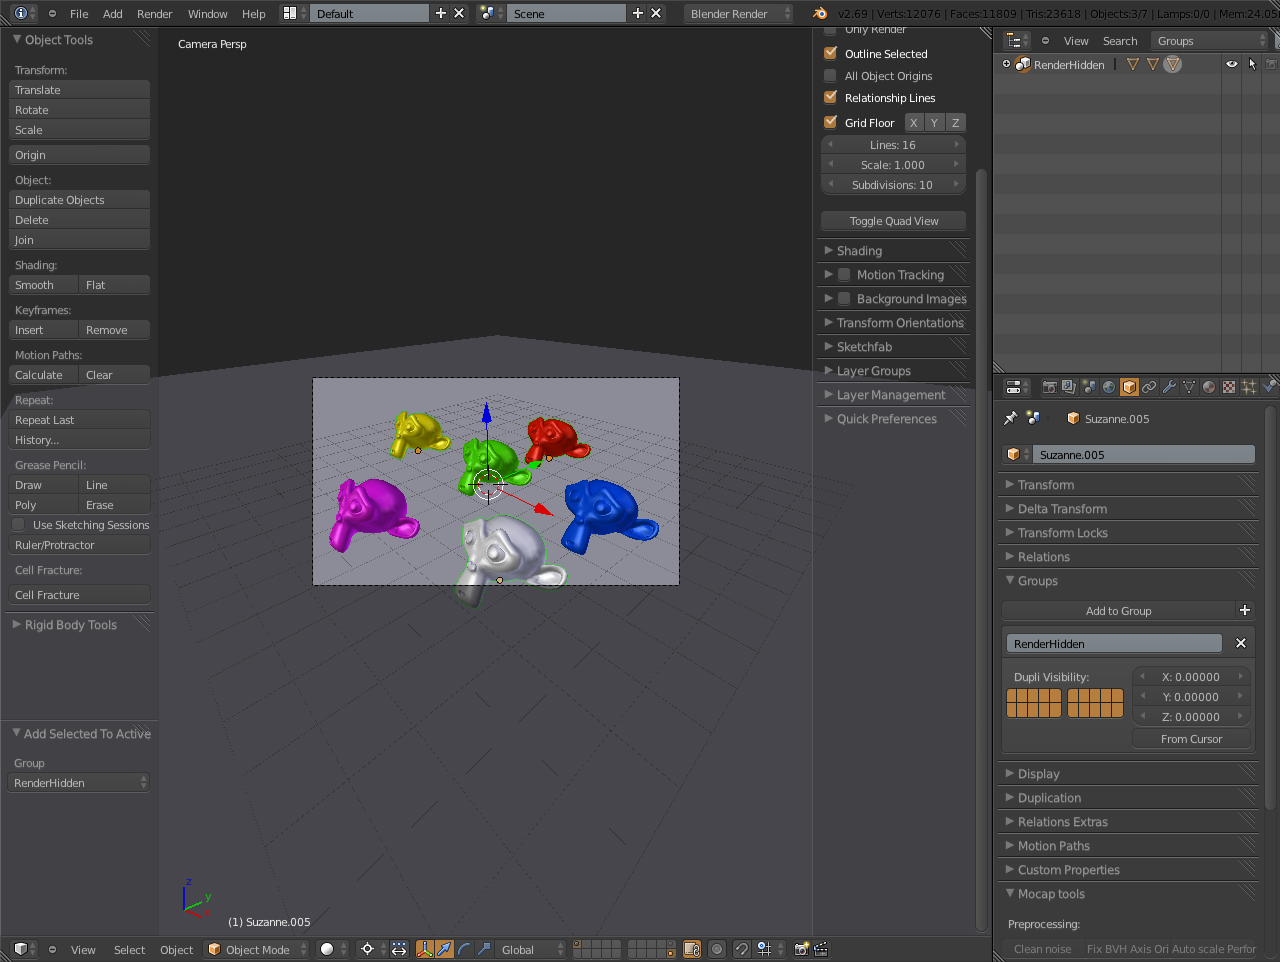Screen dimensions: 1280x962
Task: Click the Toggle Quad View button
Action: (893, 221)
